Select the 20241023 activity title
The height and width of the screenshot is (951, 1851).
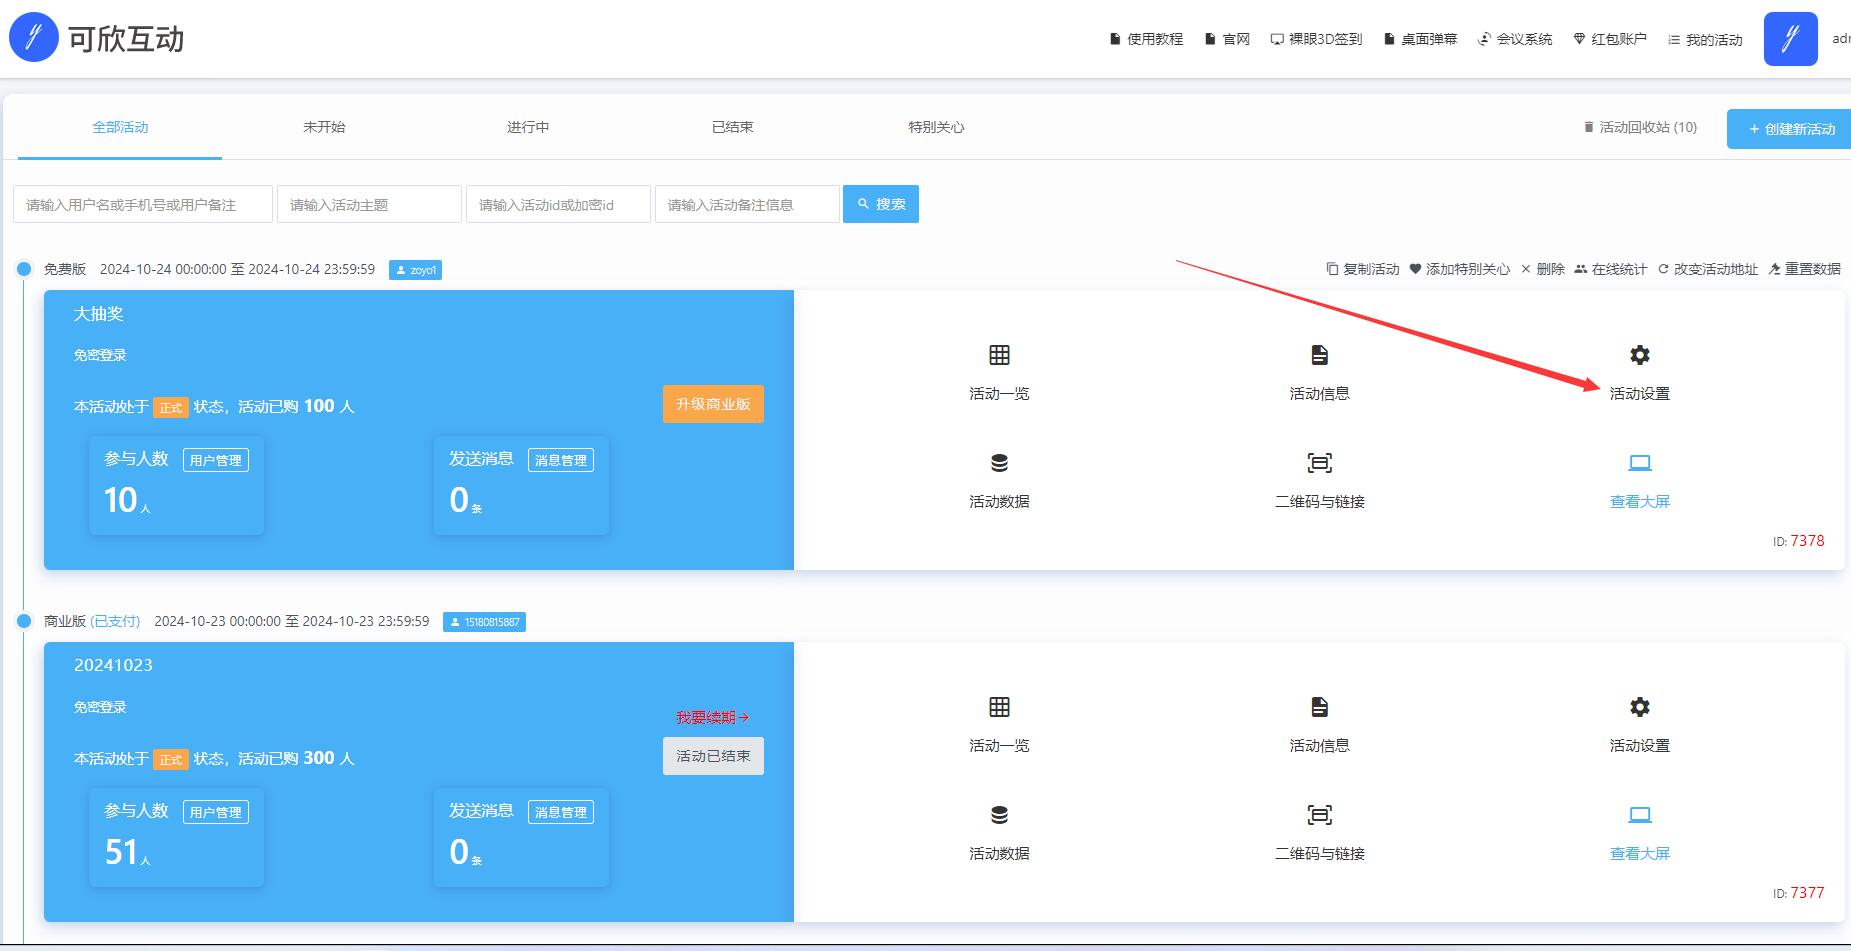[113, 665]
